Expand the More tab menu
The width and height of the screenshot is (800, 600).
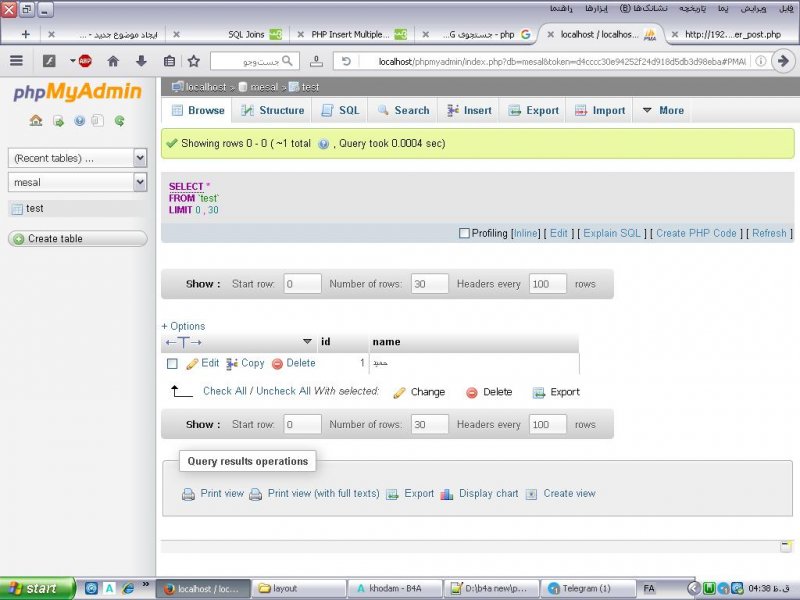(x=662, y=111)
